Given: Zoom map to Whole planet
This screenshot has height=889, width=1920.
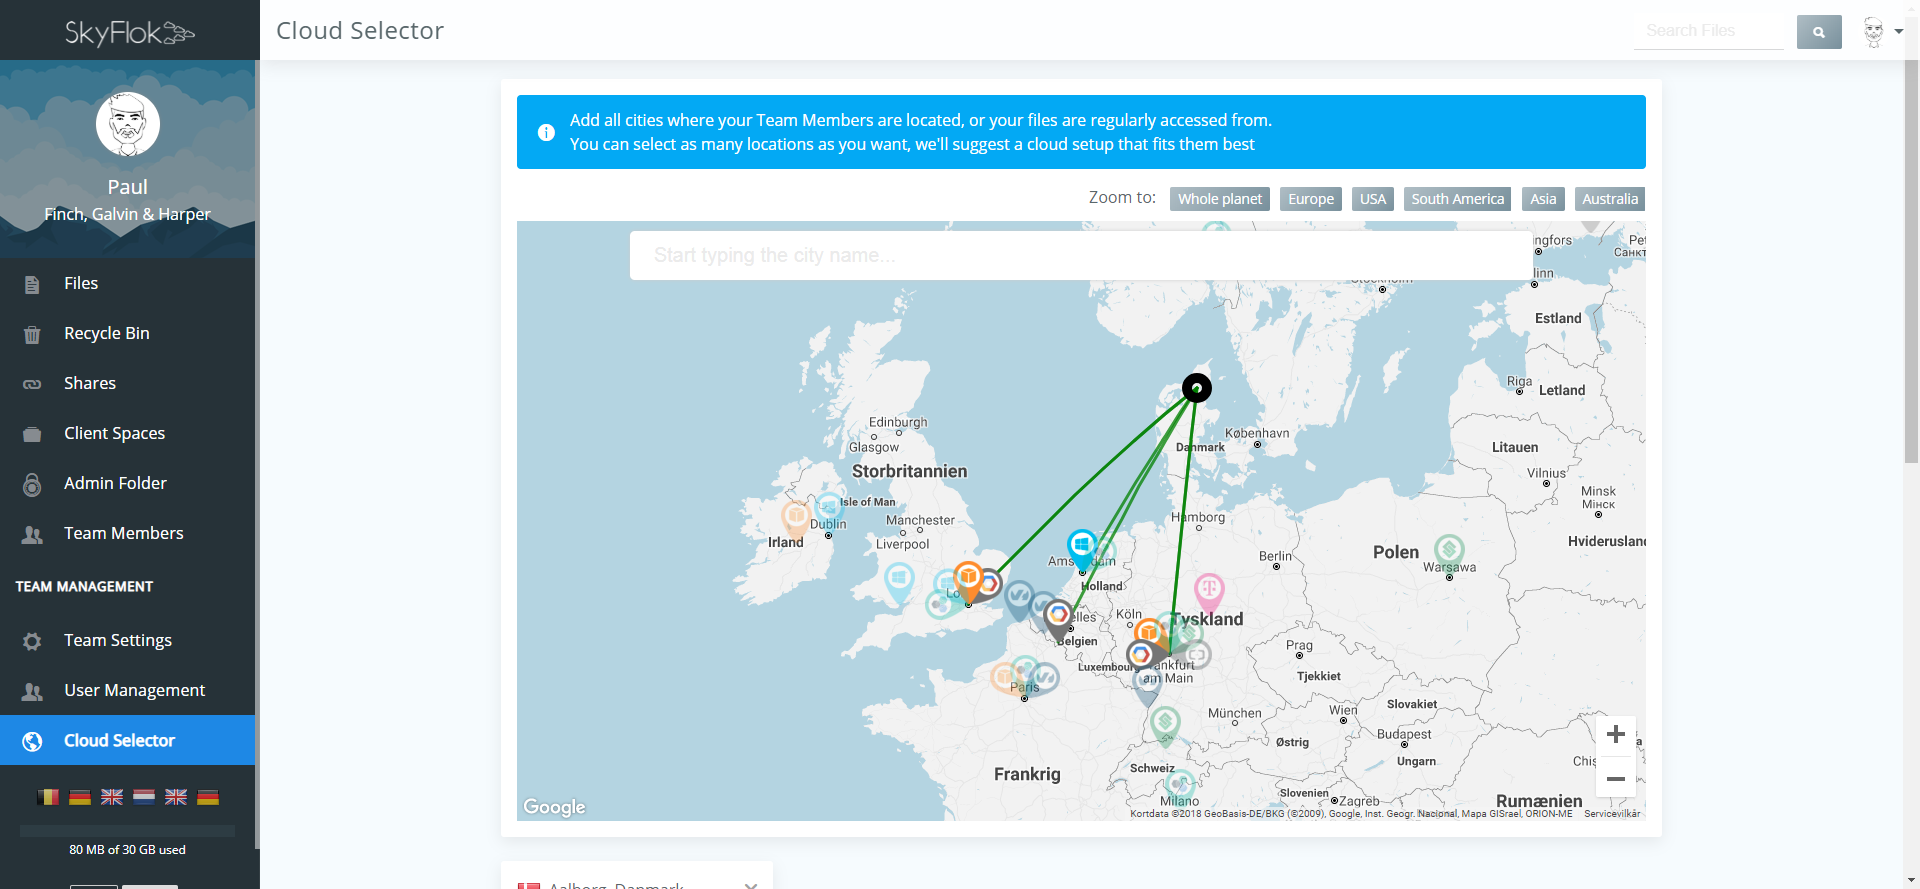Looking at the screenshot, I should point(1220,199).
